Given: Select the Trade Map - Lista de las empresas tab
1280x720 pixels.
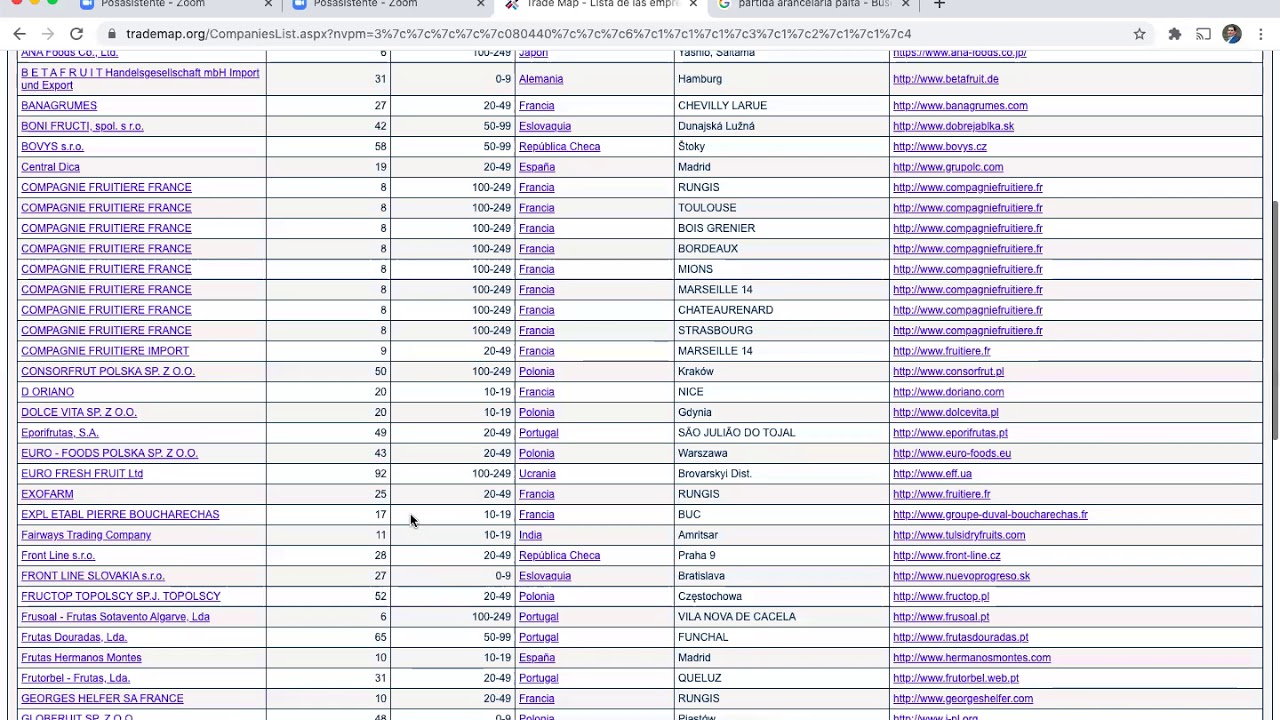Looking at the screenshot, I should [602, 4].
